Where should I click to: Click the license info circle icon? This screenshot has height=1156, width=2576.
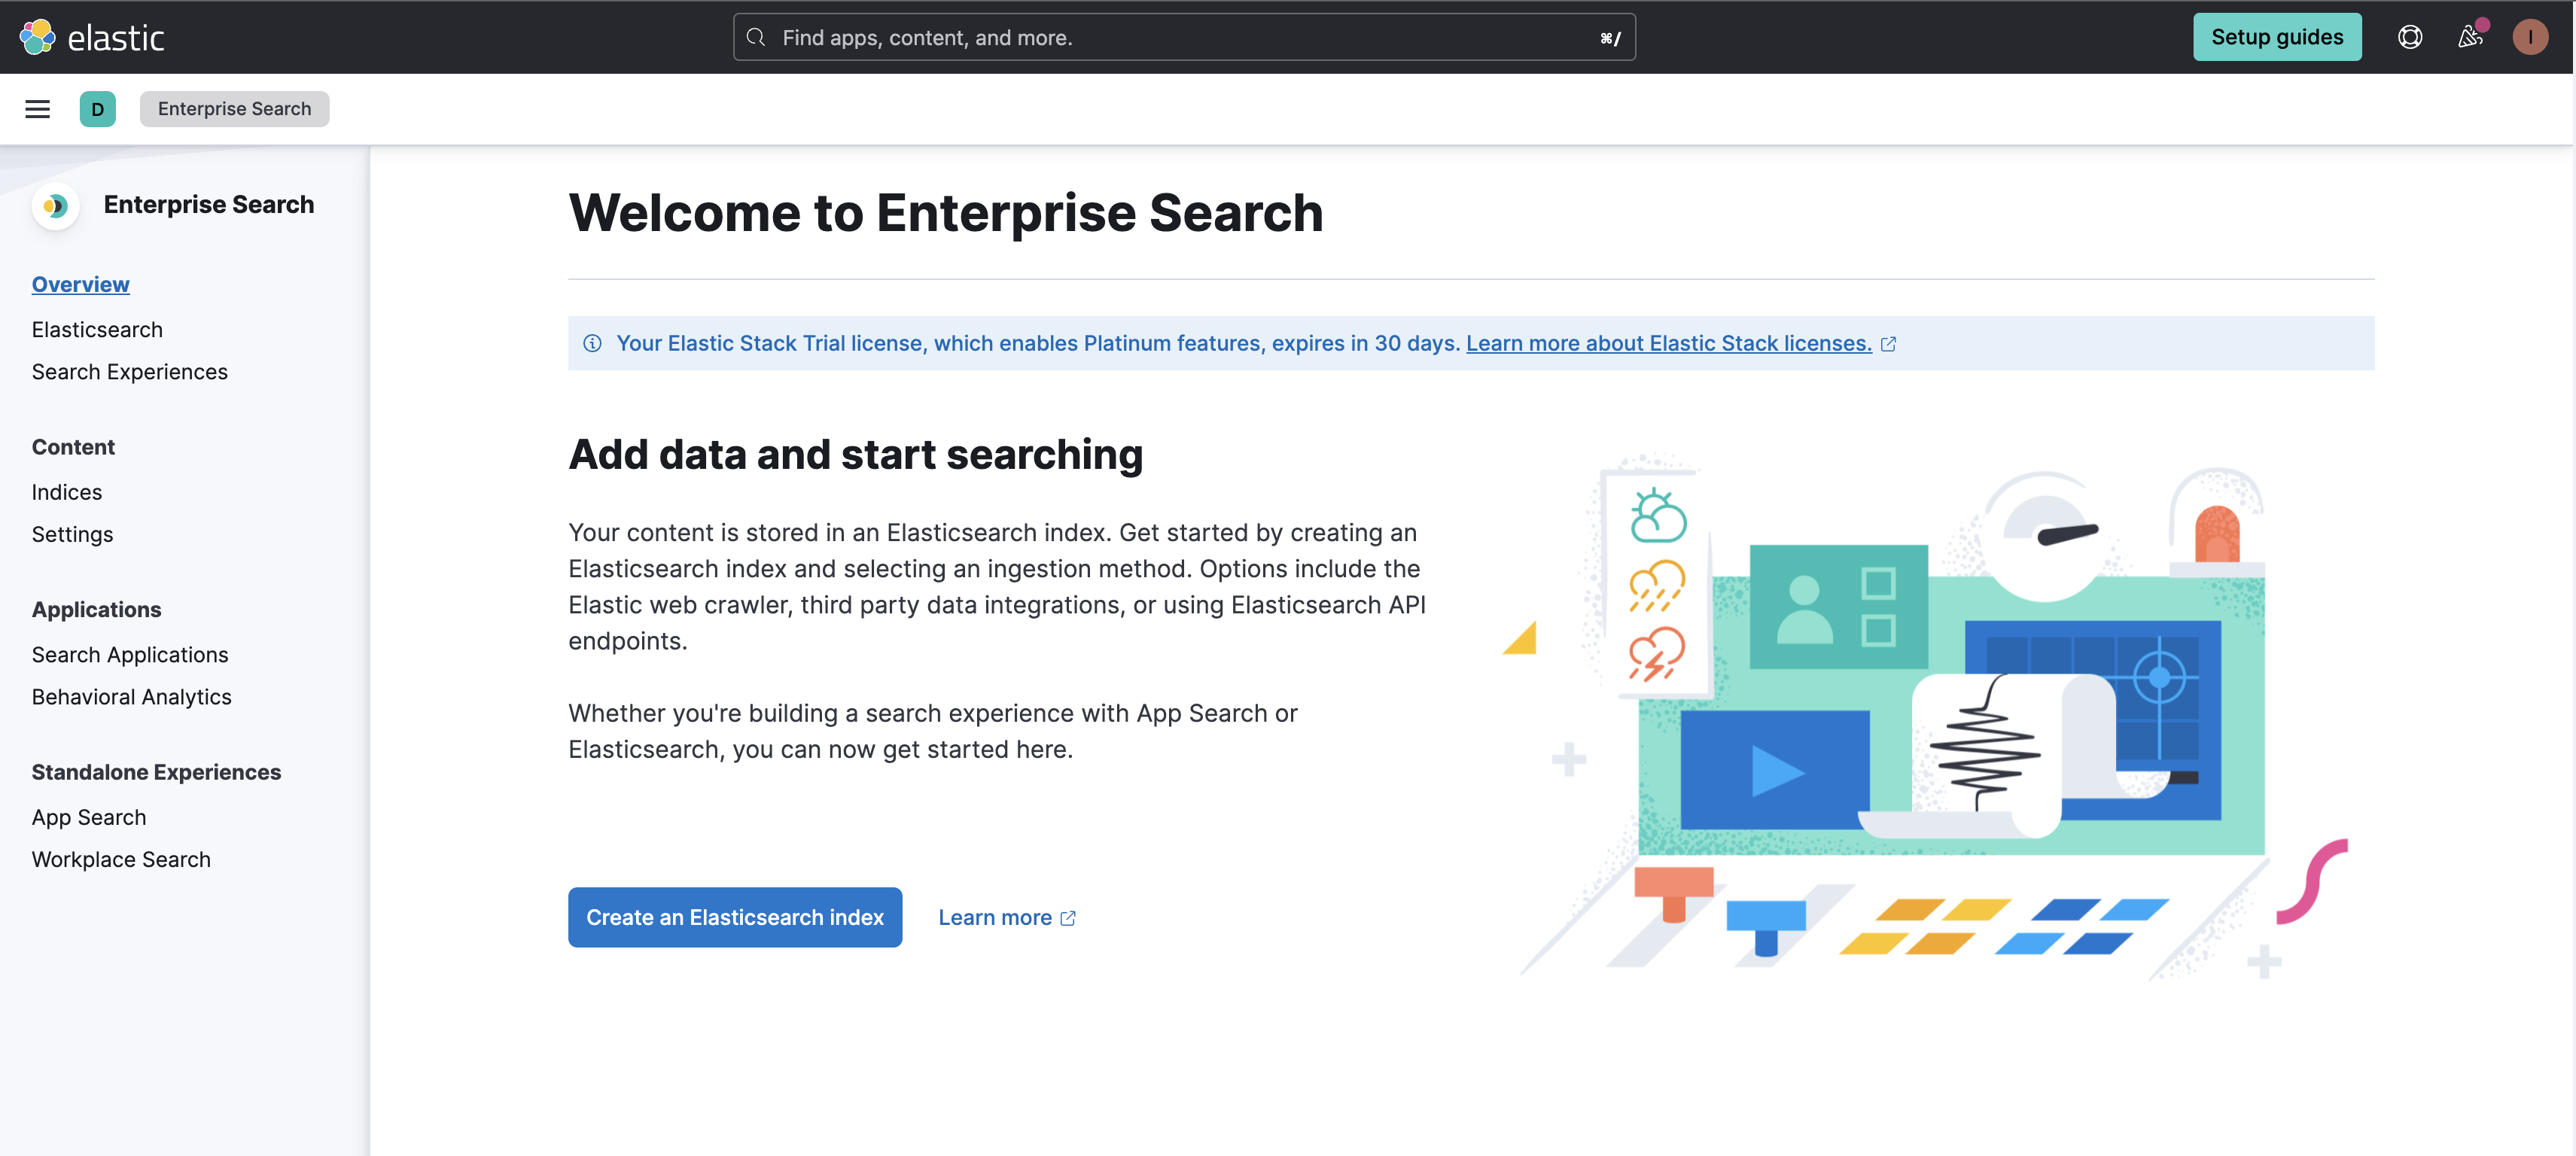point(592,344)
